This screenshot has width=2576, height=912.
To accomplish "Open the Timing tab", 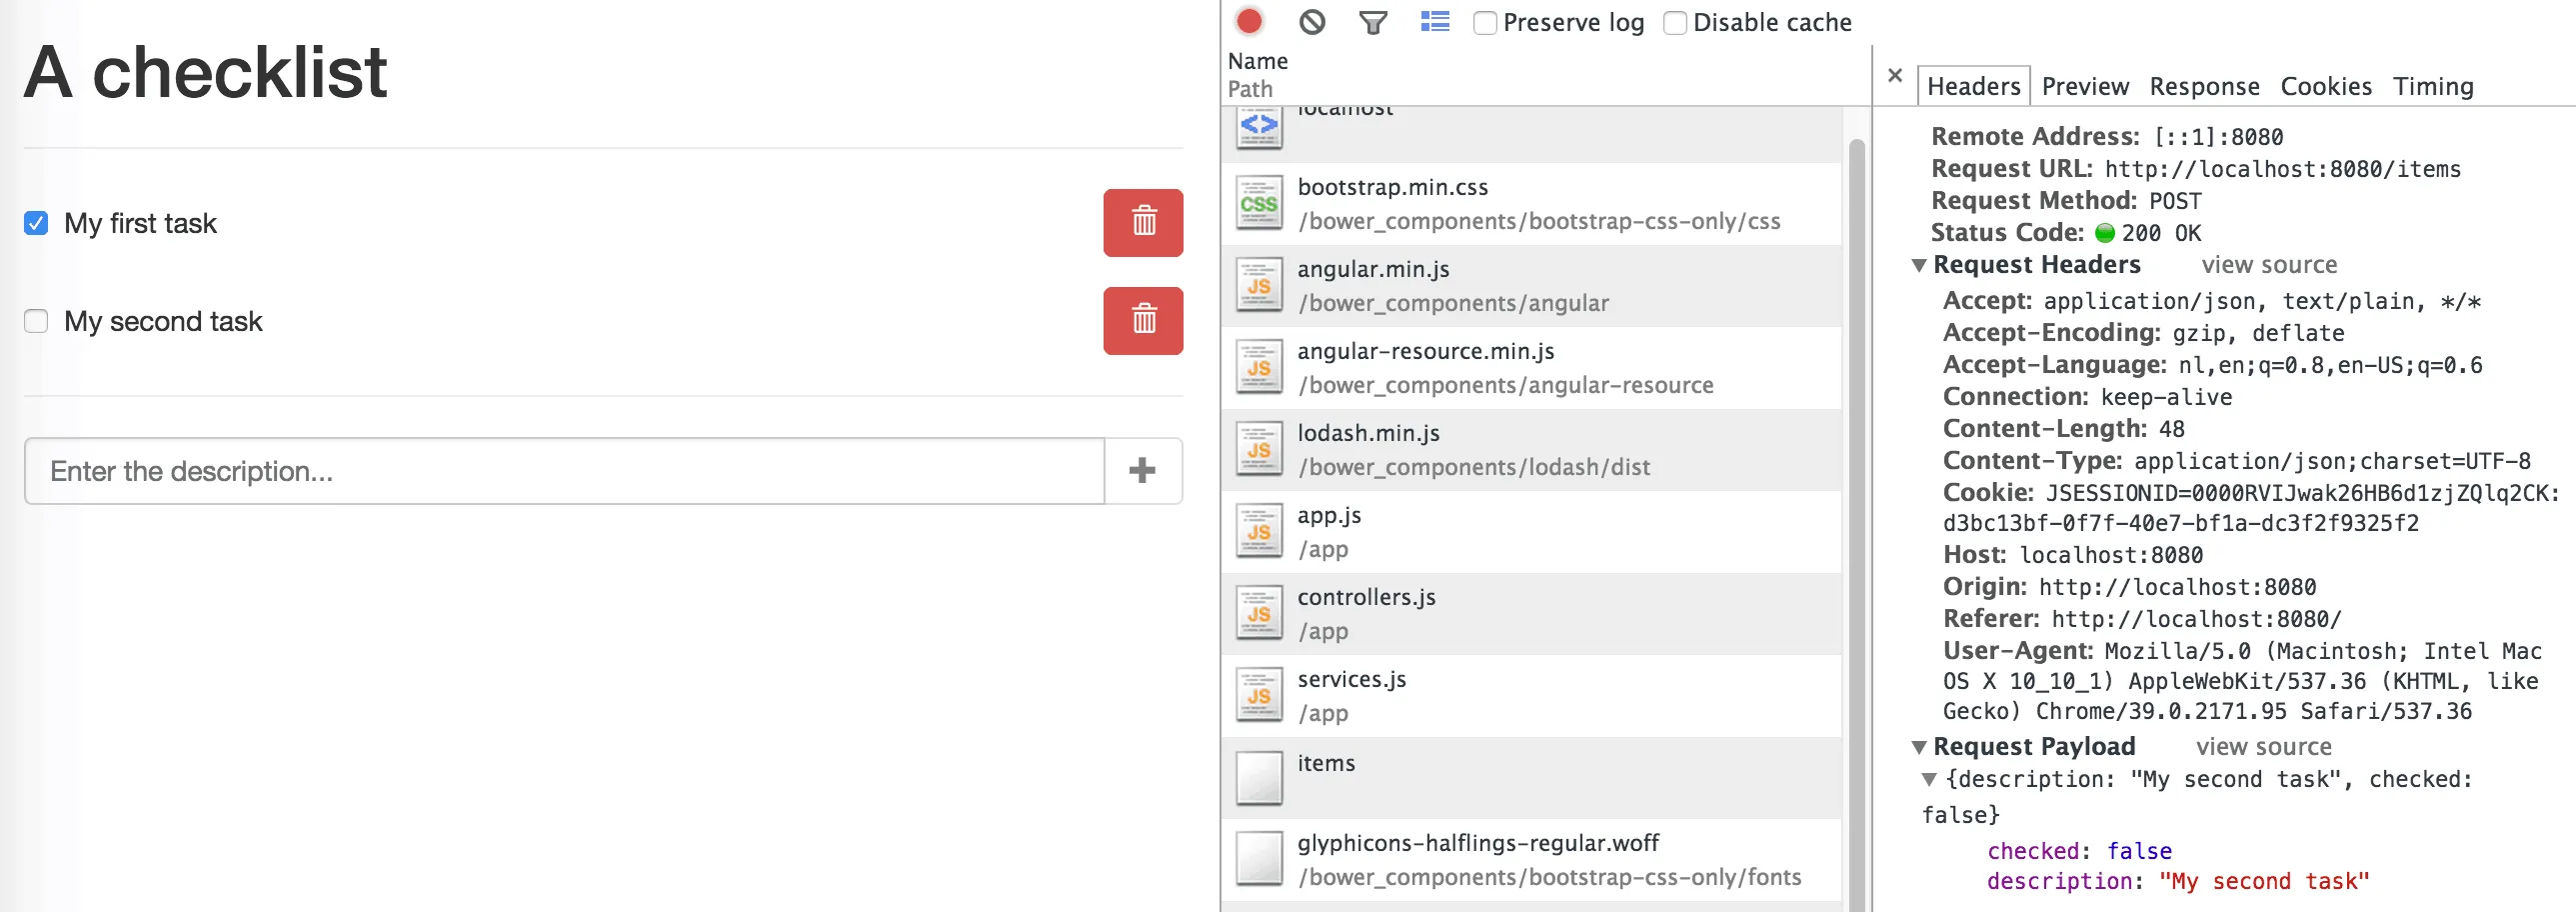I will [2432, 87].
